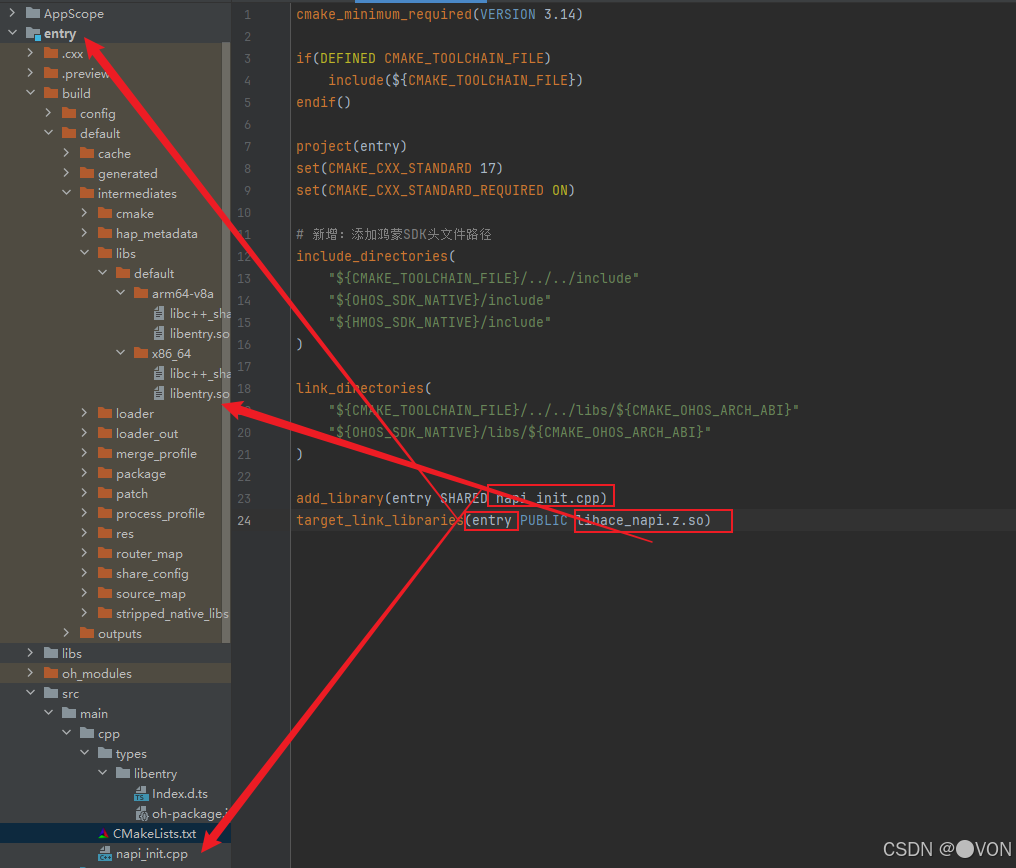
Task: Expand the loader_out folder
Action: point(85,433)
